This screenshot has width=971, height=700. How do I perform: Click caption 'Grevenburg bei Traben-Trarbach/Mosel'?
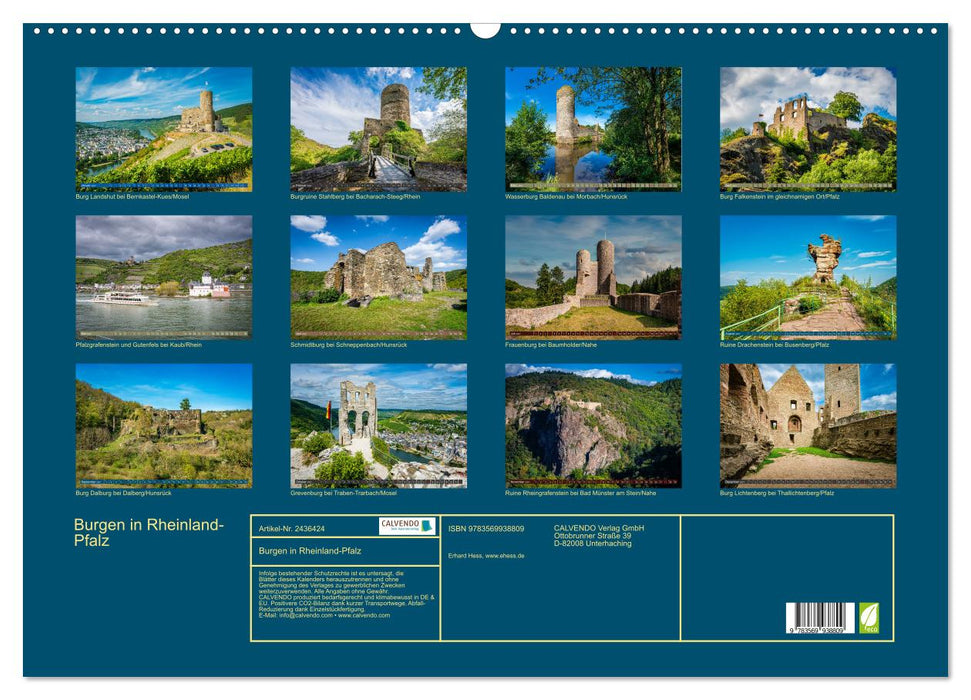(344, 493)
